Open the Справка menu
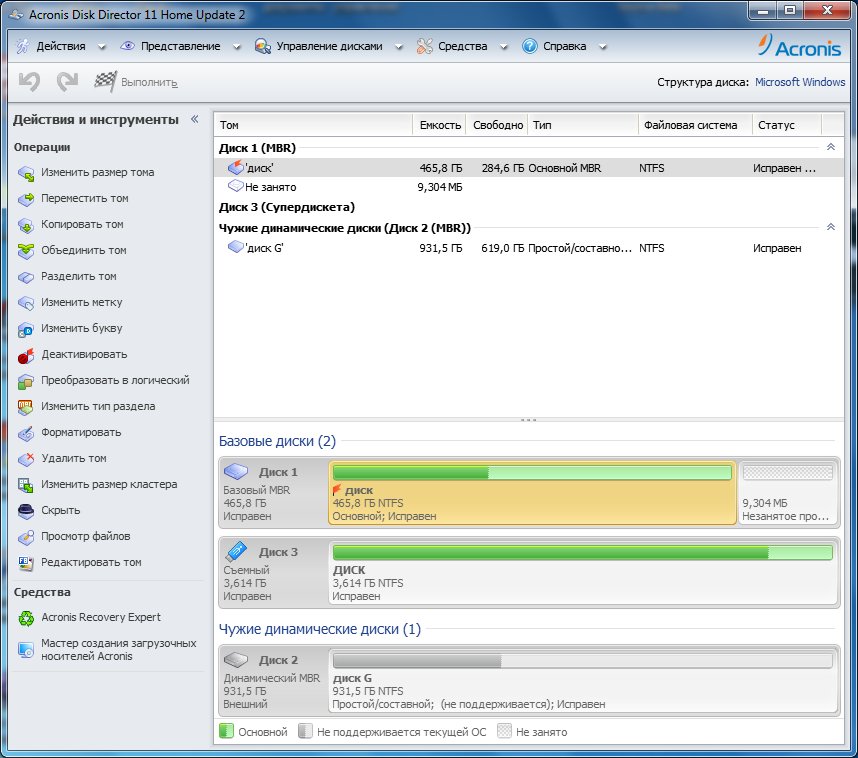Screen dimensions: 858x758 click(564, 47)
